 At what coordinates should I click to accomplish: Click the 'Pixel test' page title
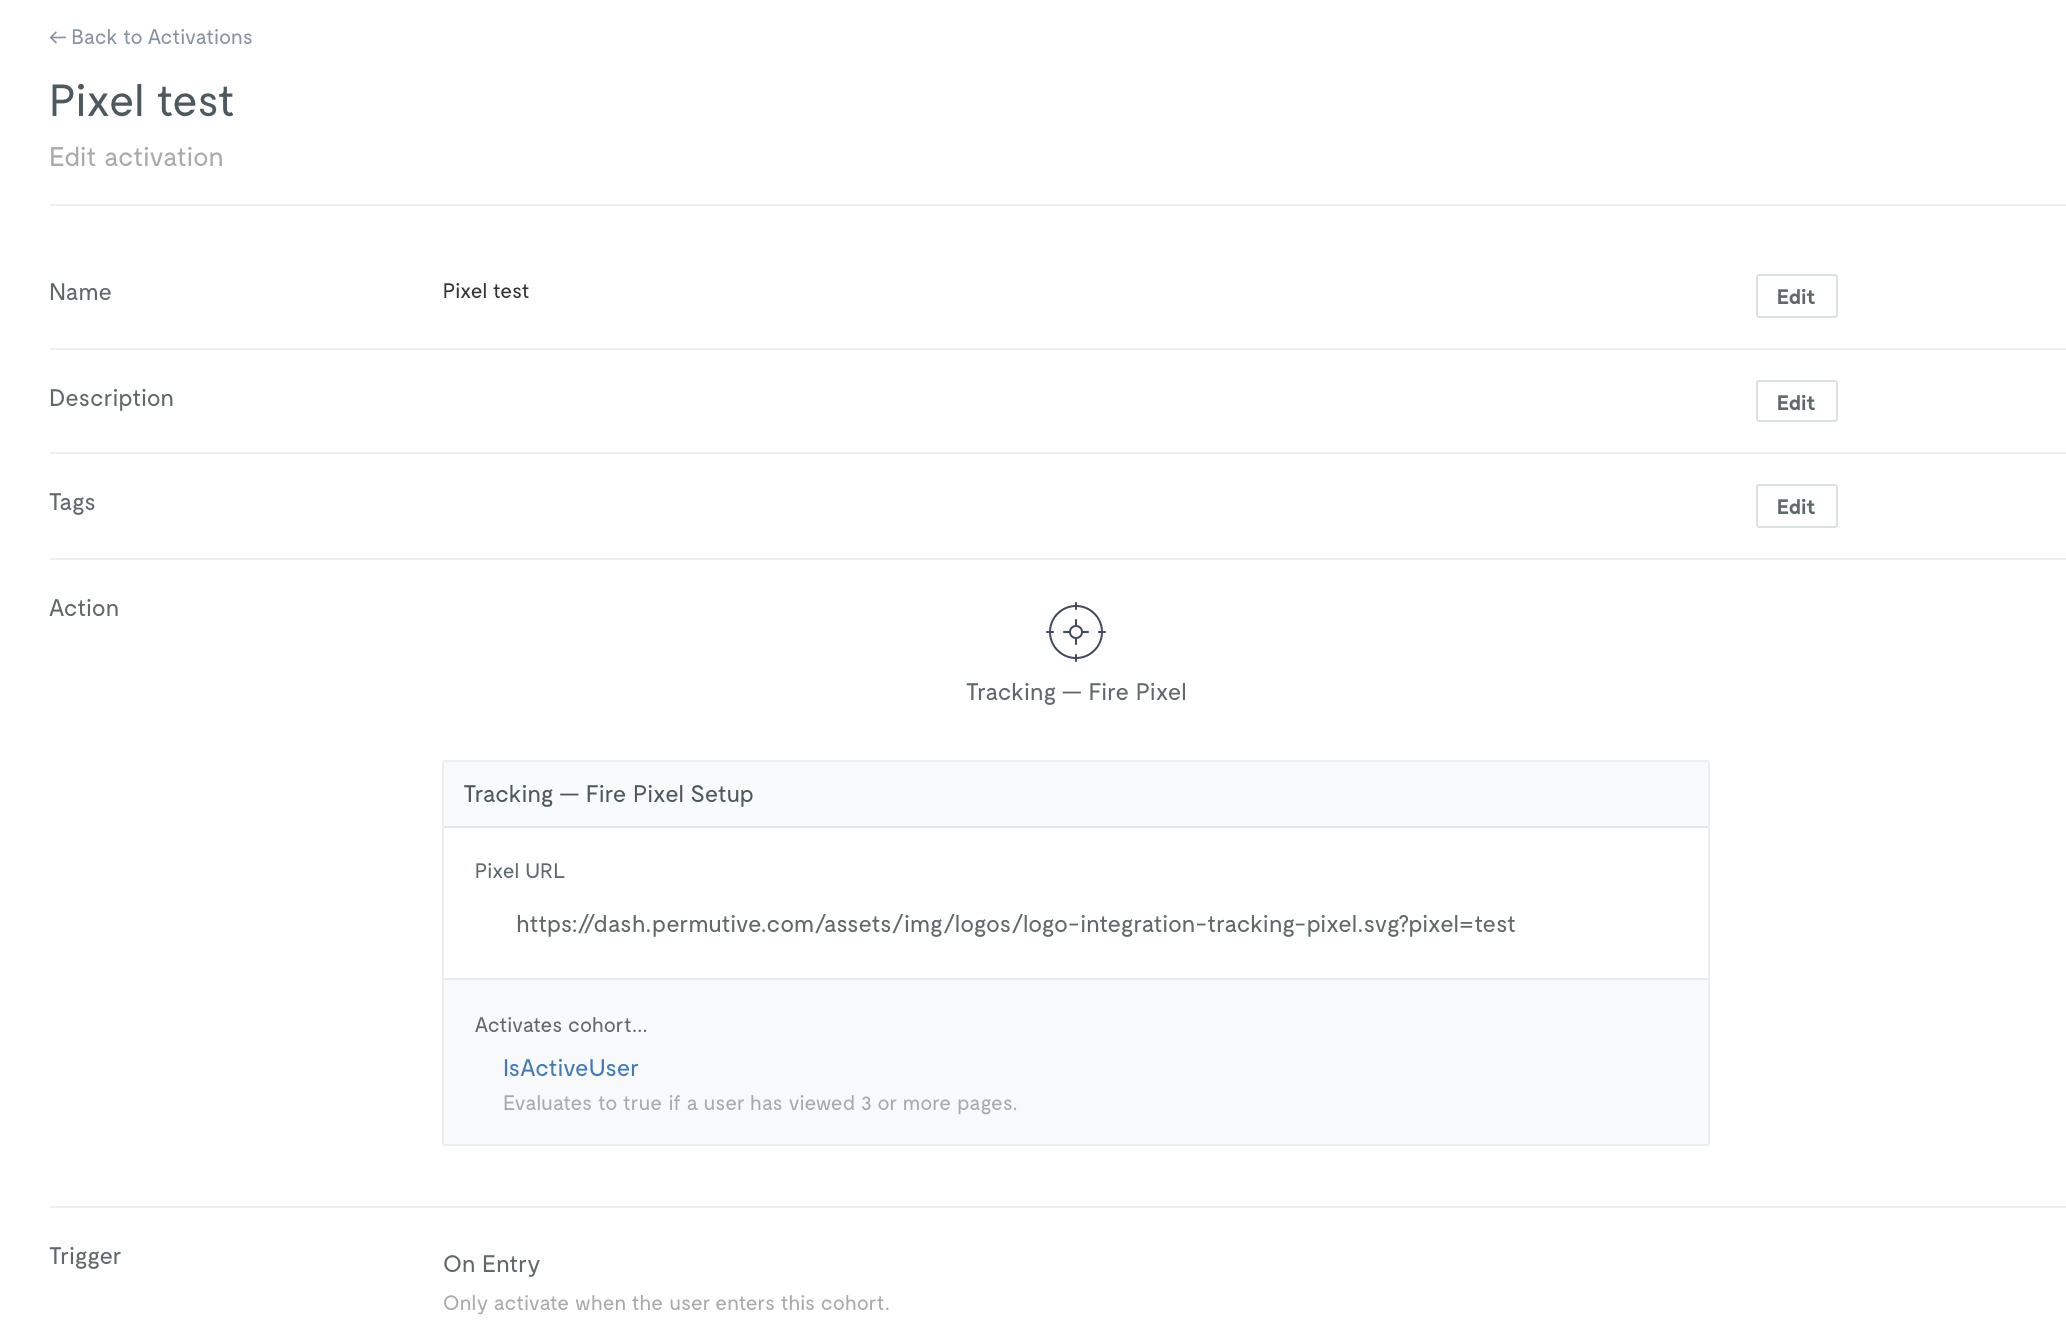[141, 101]
